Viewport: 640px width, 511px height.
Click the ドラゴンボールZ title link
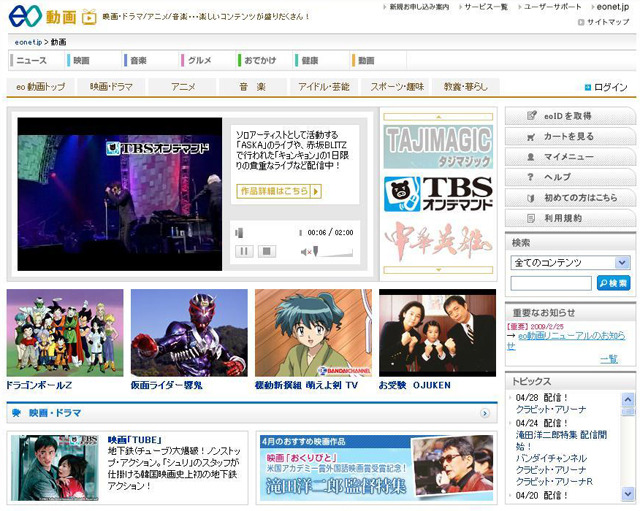[39, 385]
